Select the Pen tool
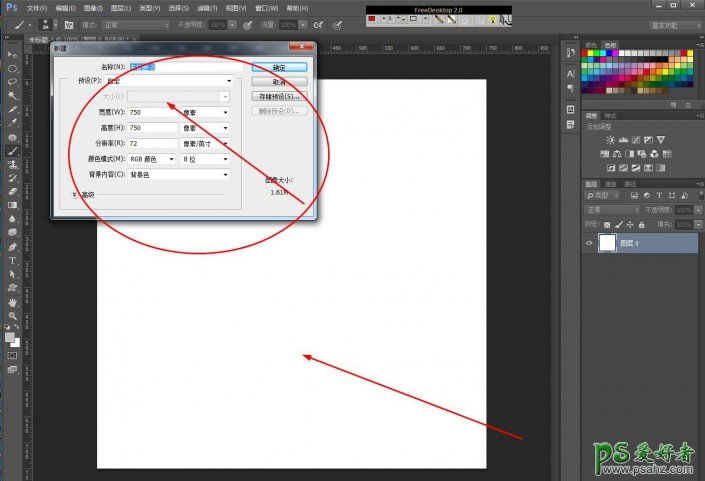This screenshot has width=705, height=481. tap(12, 247)
